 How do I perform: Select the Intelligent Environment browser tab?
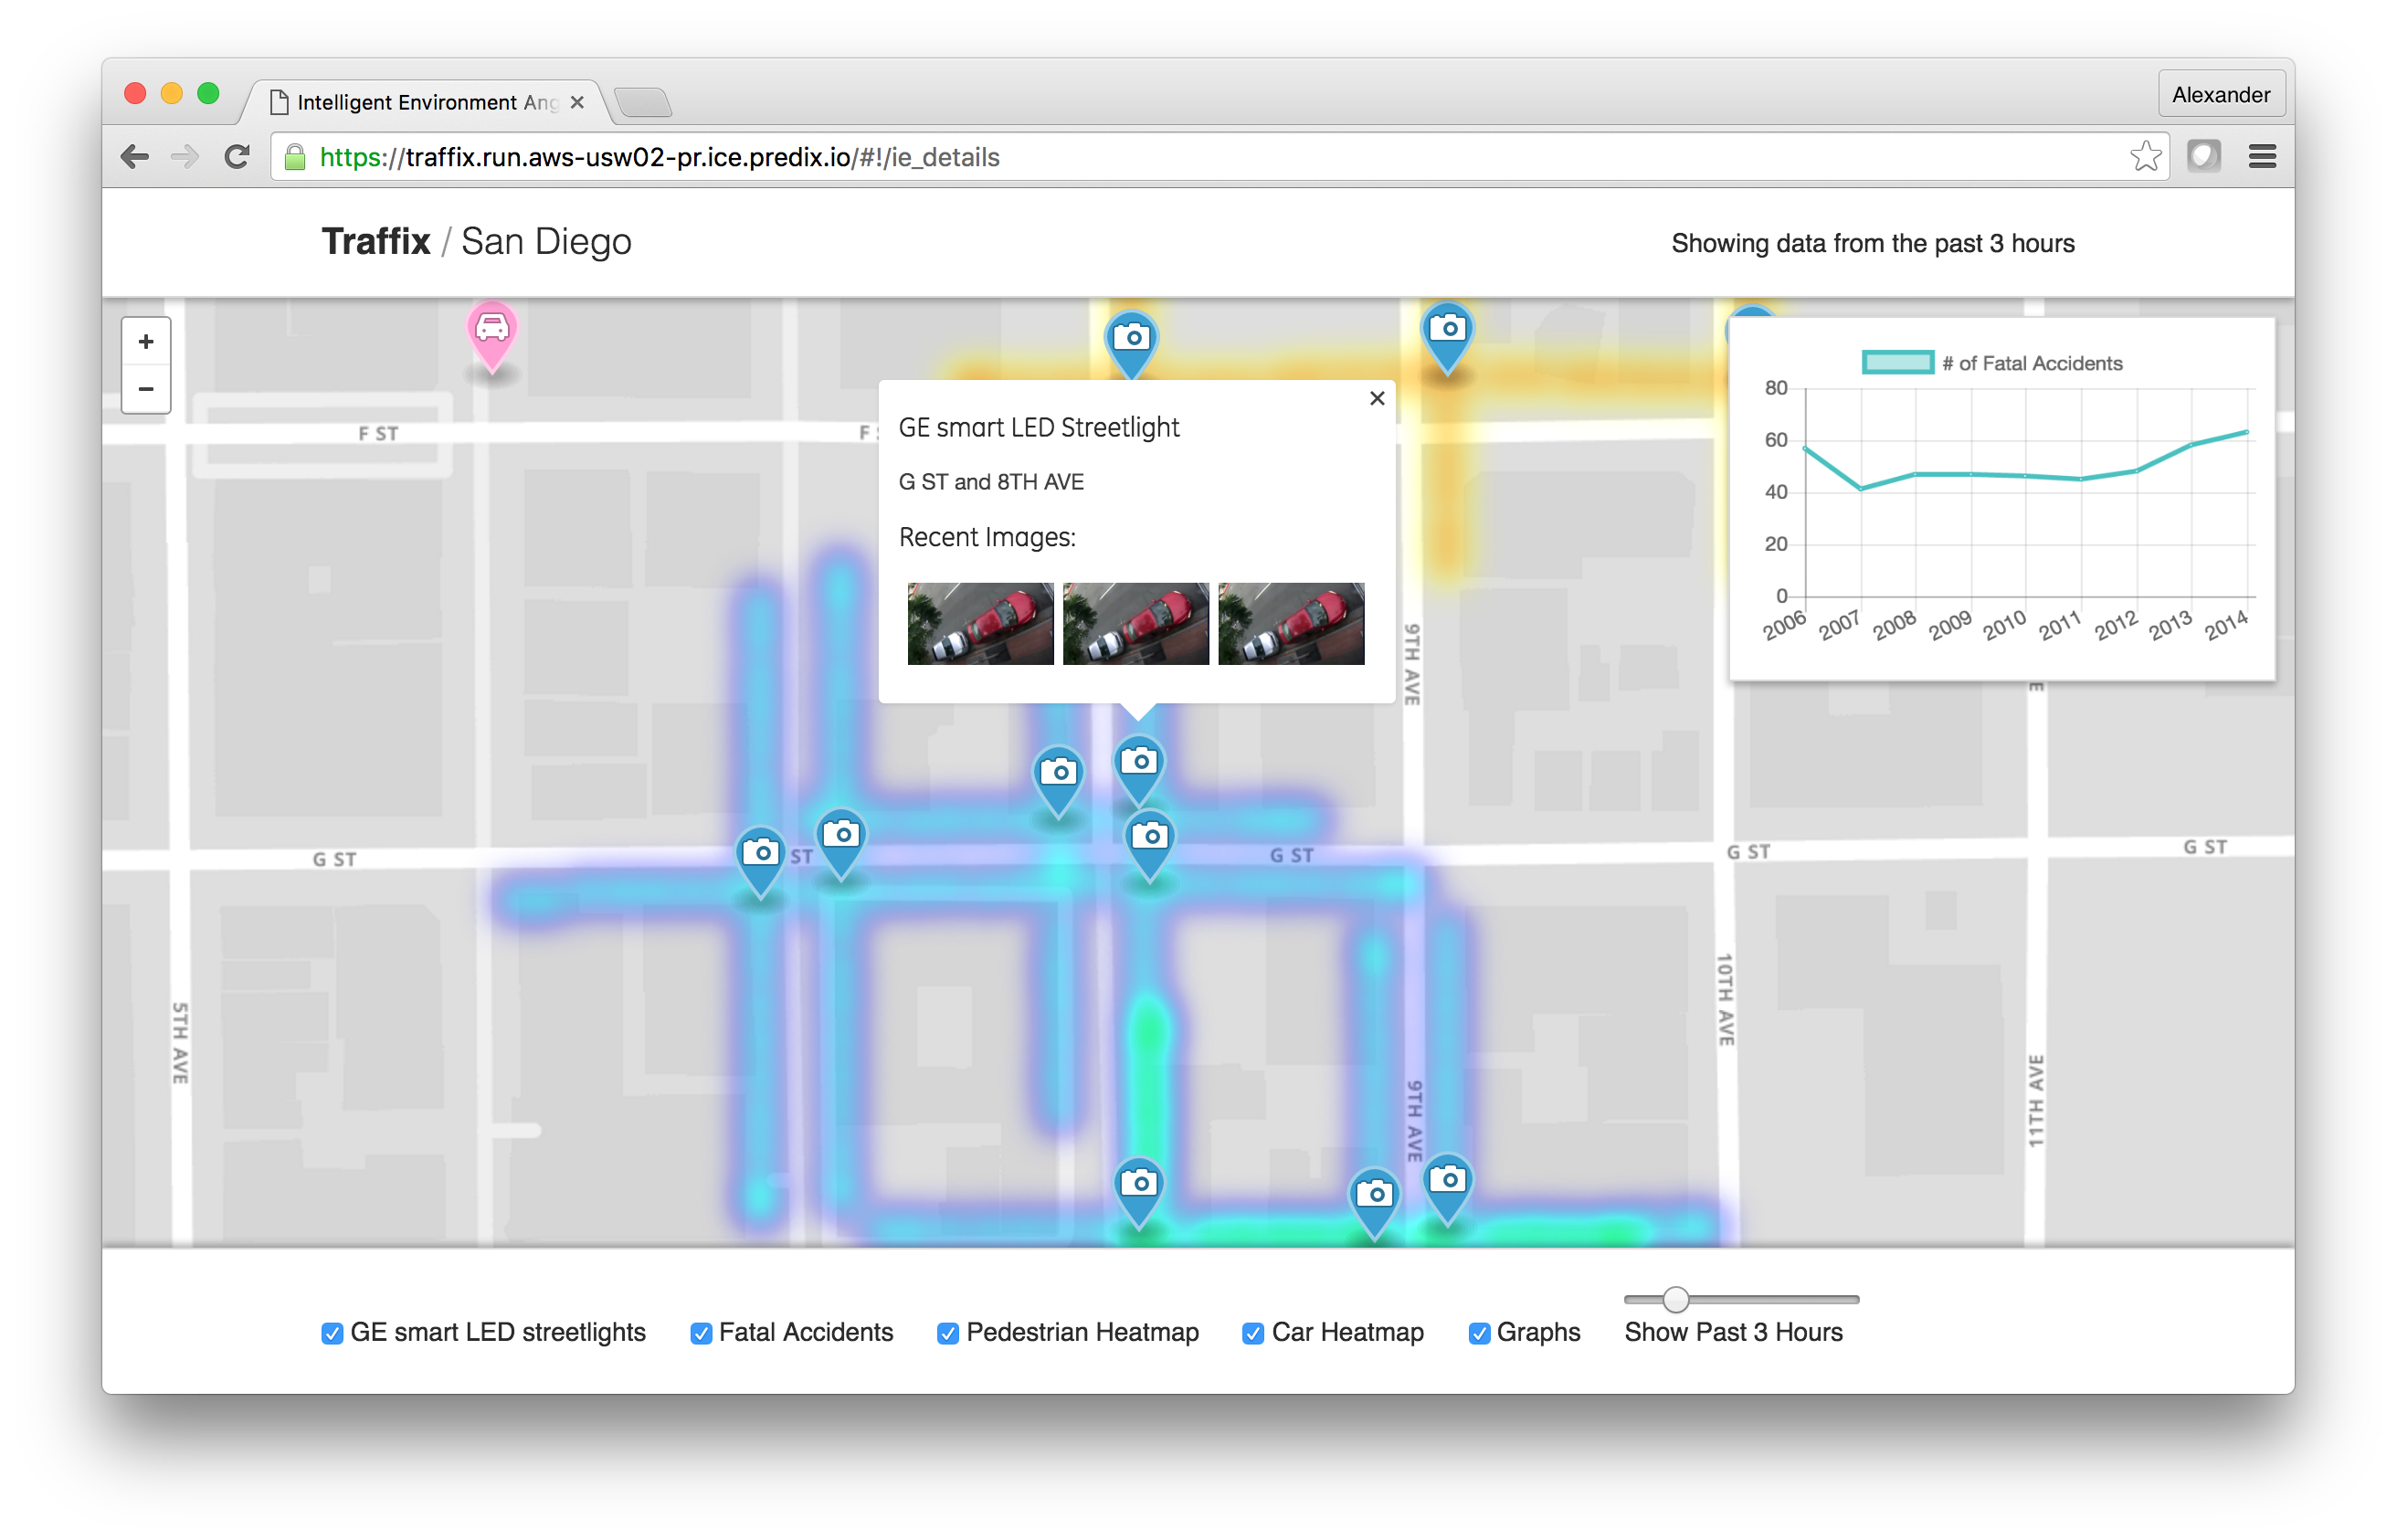(425, 102)
